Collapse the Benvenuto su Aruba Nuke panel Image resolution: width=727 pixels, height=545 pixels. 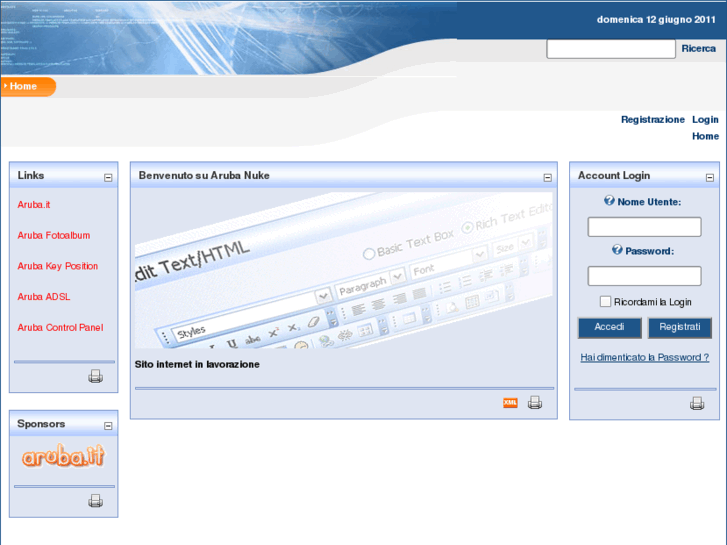[x=548, y=178]
